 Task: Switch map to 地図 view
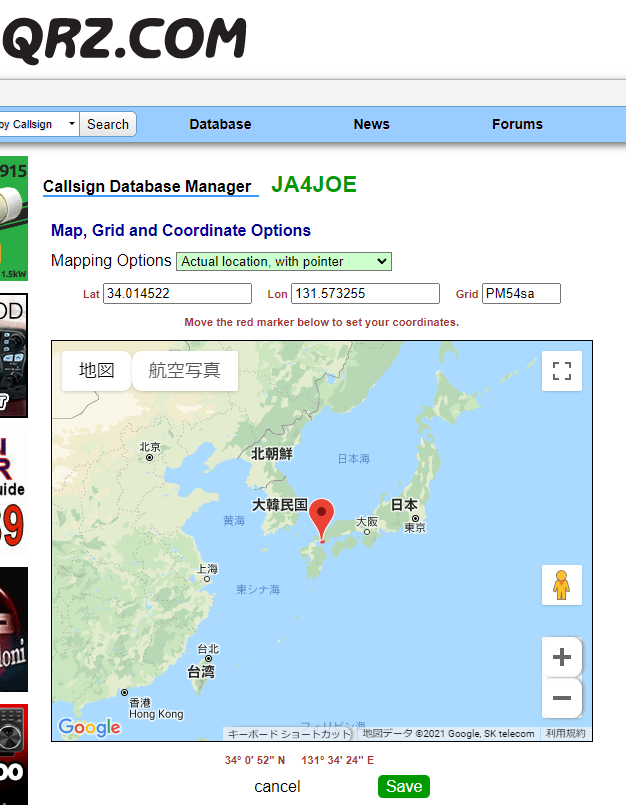pyautogui.click(x=97, y=371)
